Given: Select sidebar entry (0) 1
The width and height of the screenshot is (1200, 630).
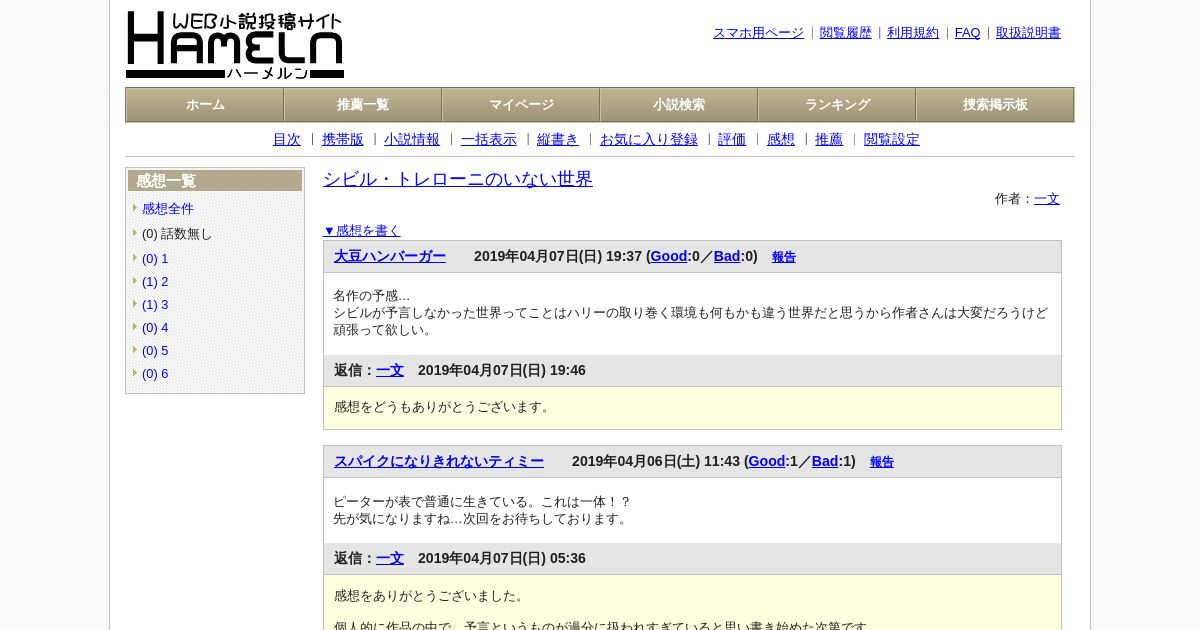Looking at the screenshot, I should [x=155, y=259].
